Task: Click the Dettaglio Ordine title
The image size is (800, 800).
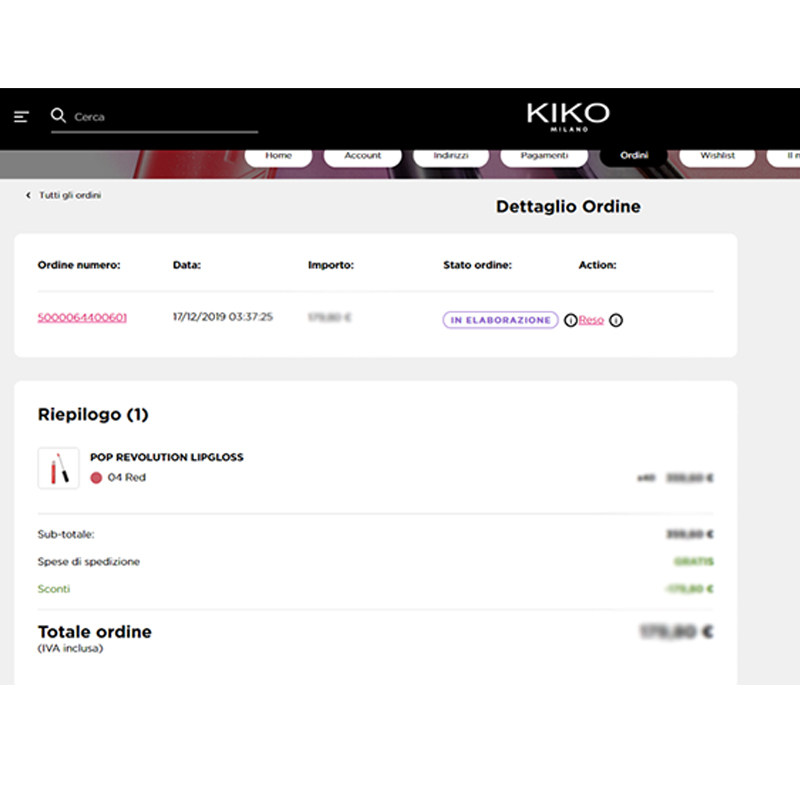Action: point(568,207)
